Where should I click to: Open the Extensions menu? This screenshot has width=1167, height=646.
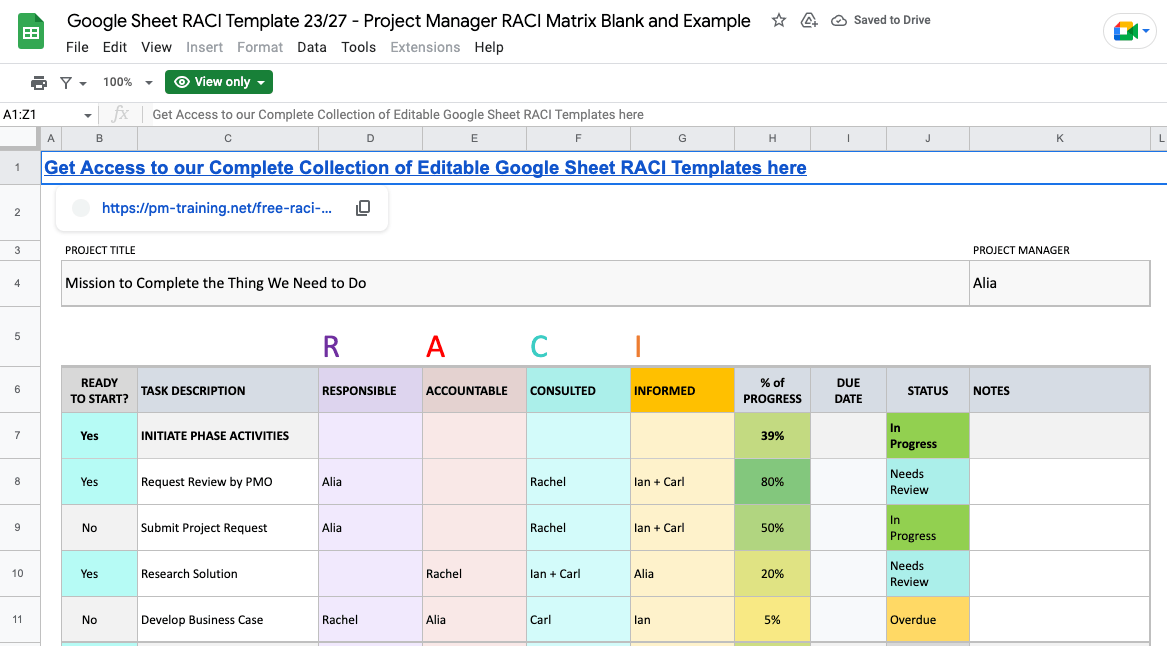tap(425, 47)
